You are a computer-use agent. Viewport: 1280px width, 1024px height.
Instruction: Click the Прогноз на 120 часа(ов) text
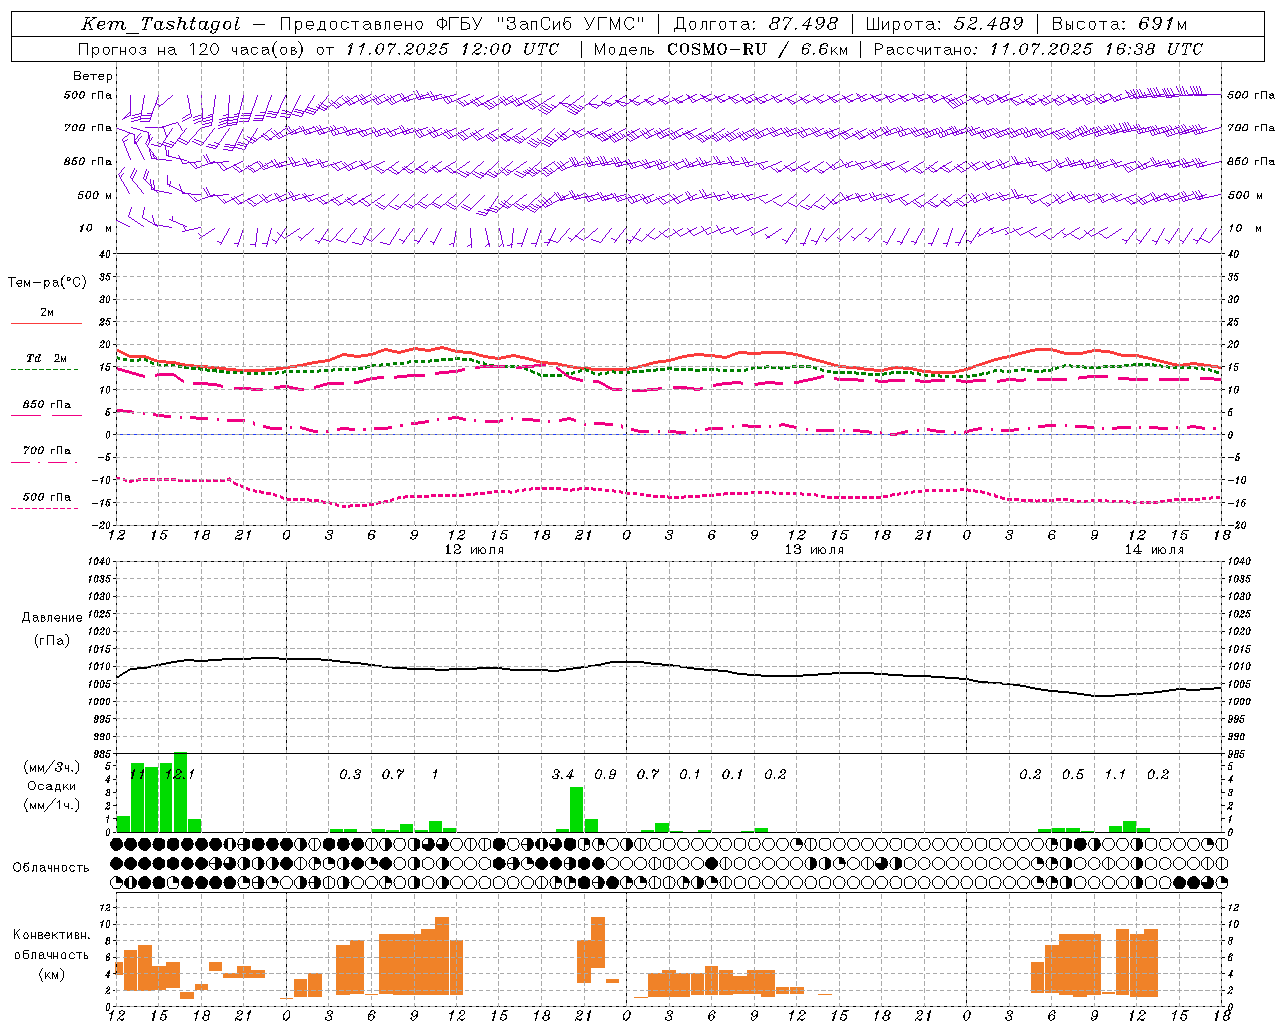[x=192, y=49]
